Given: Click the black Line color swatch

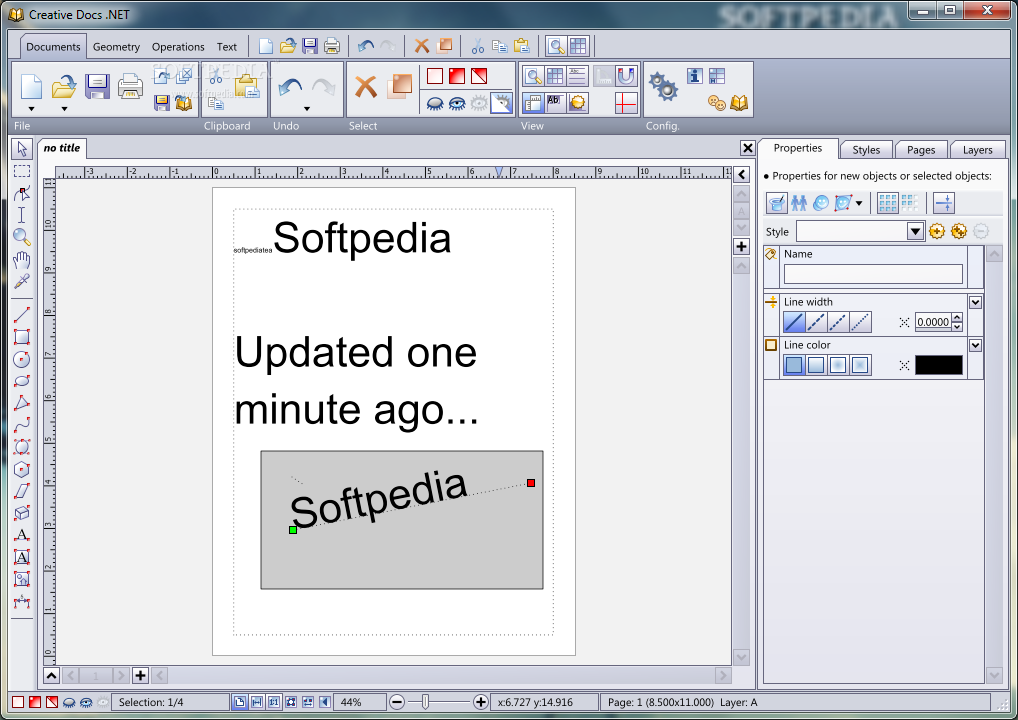Looking at the screenshot, I should click(939, 365).
